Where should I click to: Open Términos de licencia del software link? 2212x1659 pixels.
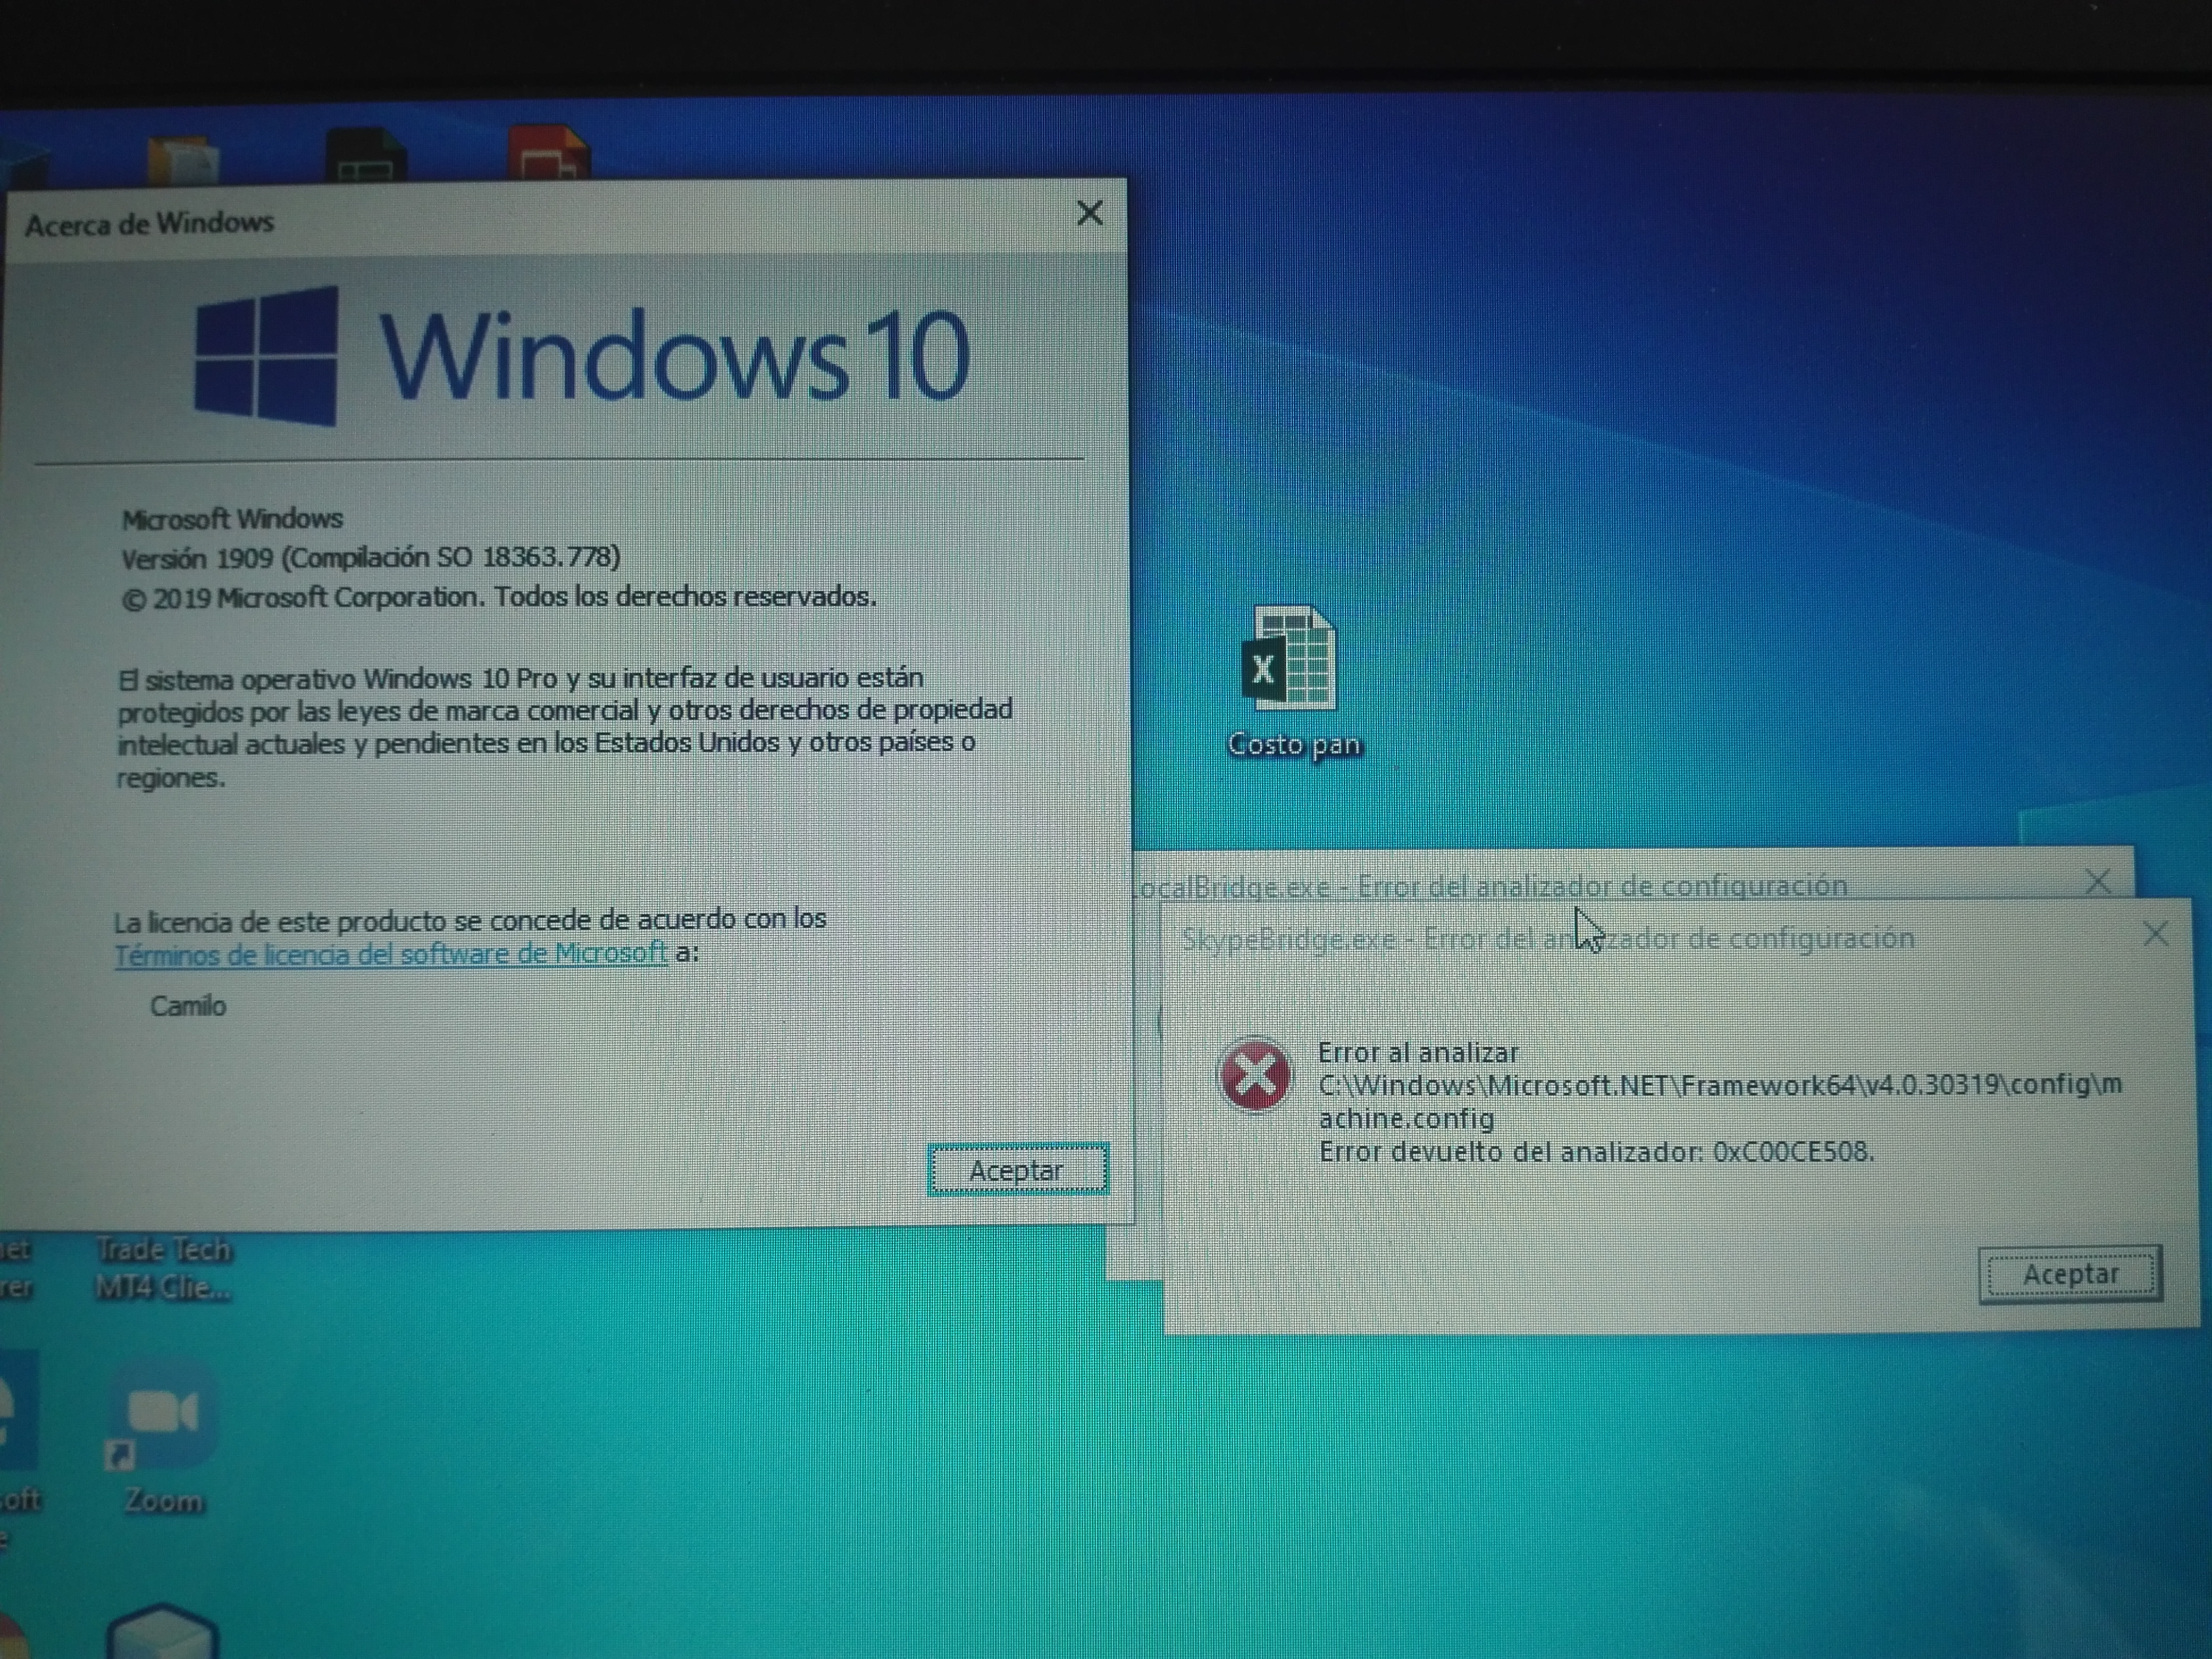[390, 954]
